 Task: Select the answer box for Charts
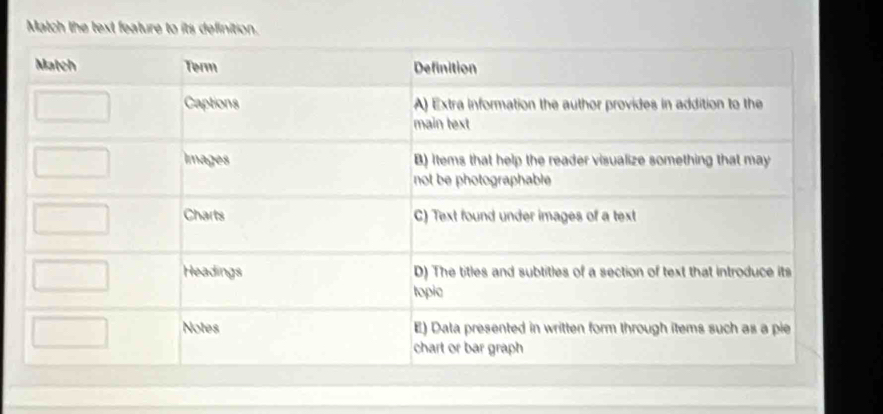[72, 217]
